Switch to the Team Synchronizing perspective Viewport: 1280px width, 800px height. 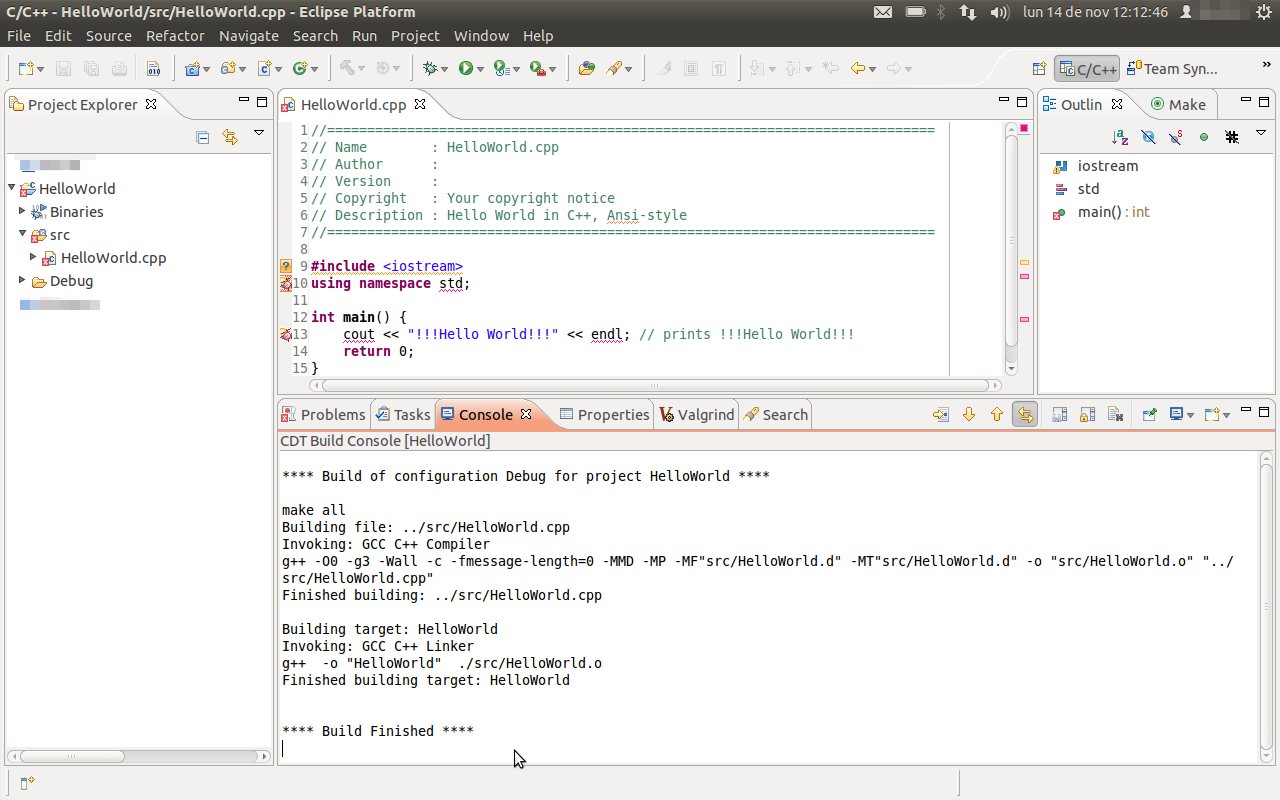click(1172, 68)
